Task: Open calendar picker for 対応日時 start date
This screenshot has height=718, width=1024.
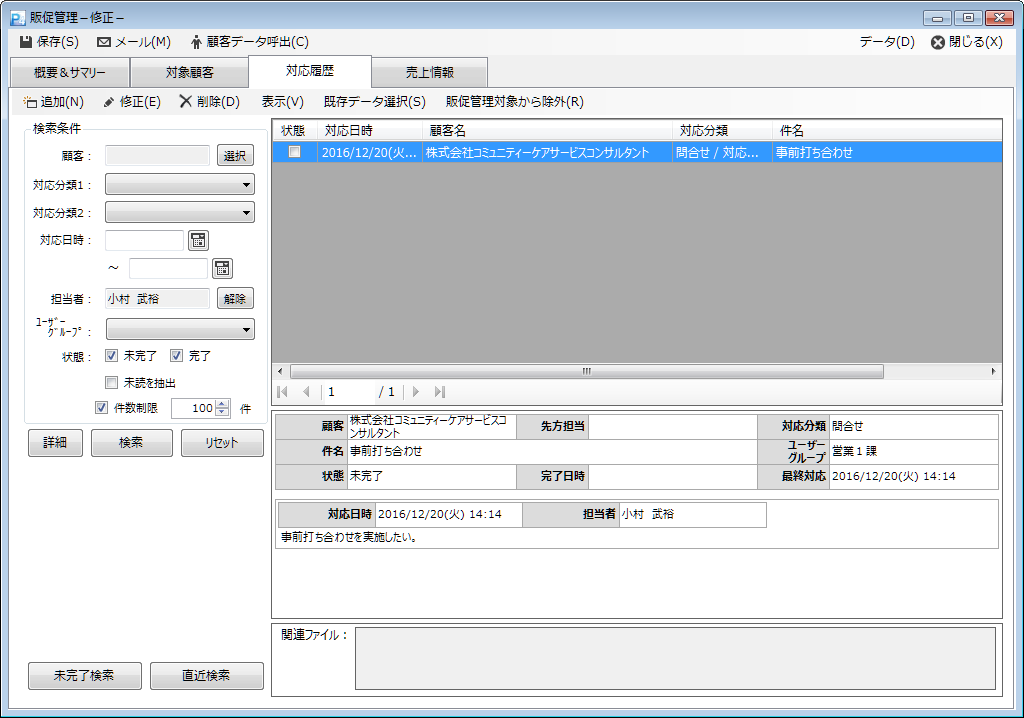Action: tap(198, 240)
